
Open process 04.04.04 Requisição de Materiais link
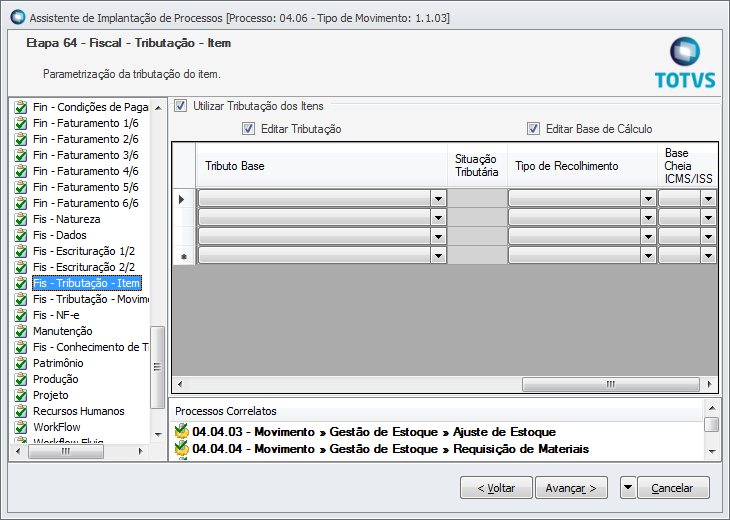tap(391, 449)
